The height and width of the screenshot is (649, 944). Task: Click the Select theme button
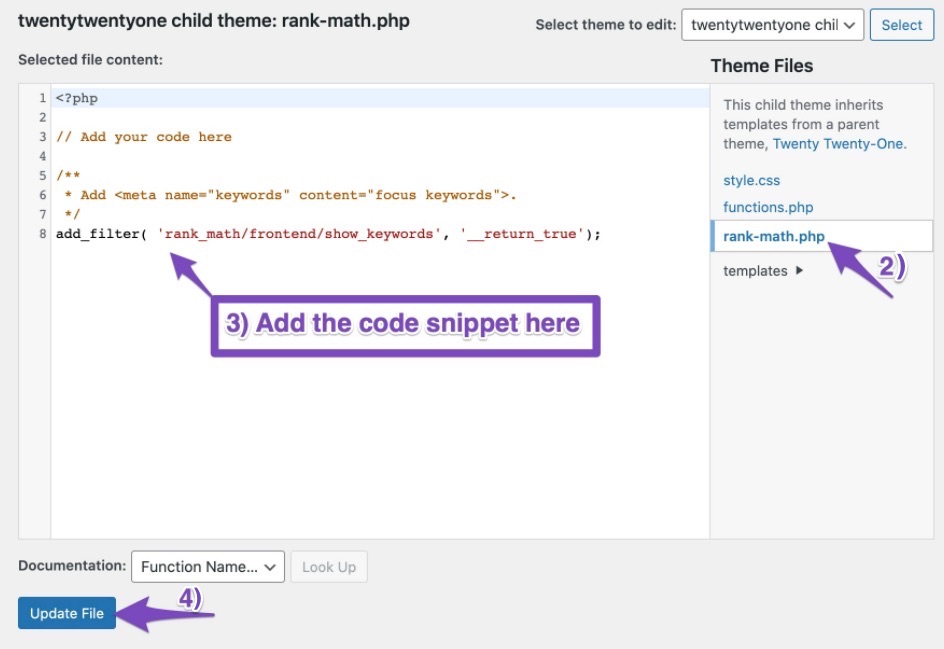click(x=901, y=25)
